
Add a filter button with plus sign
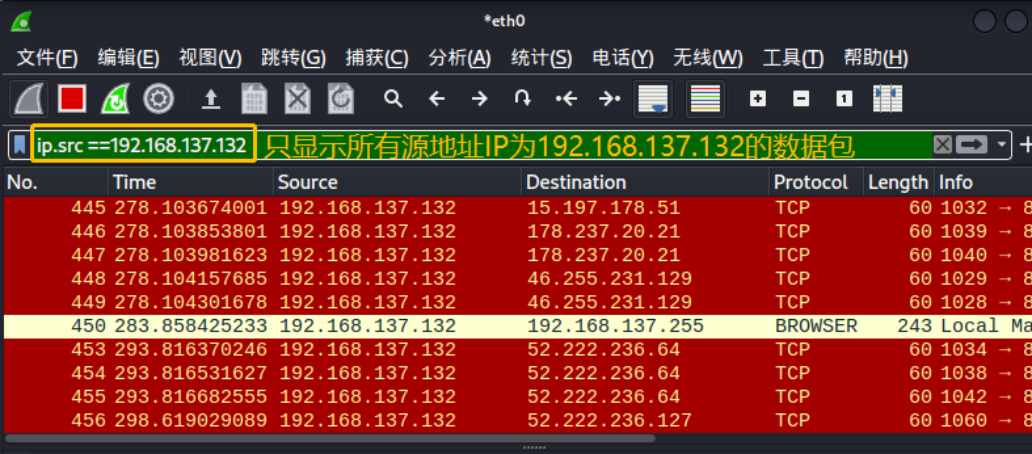pyautogui.click(x=1025, y=144)
